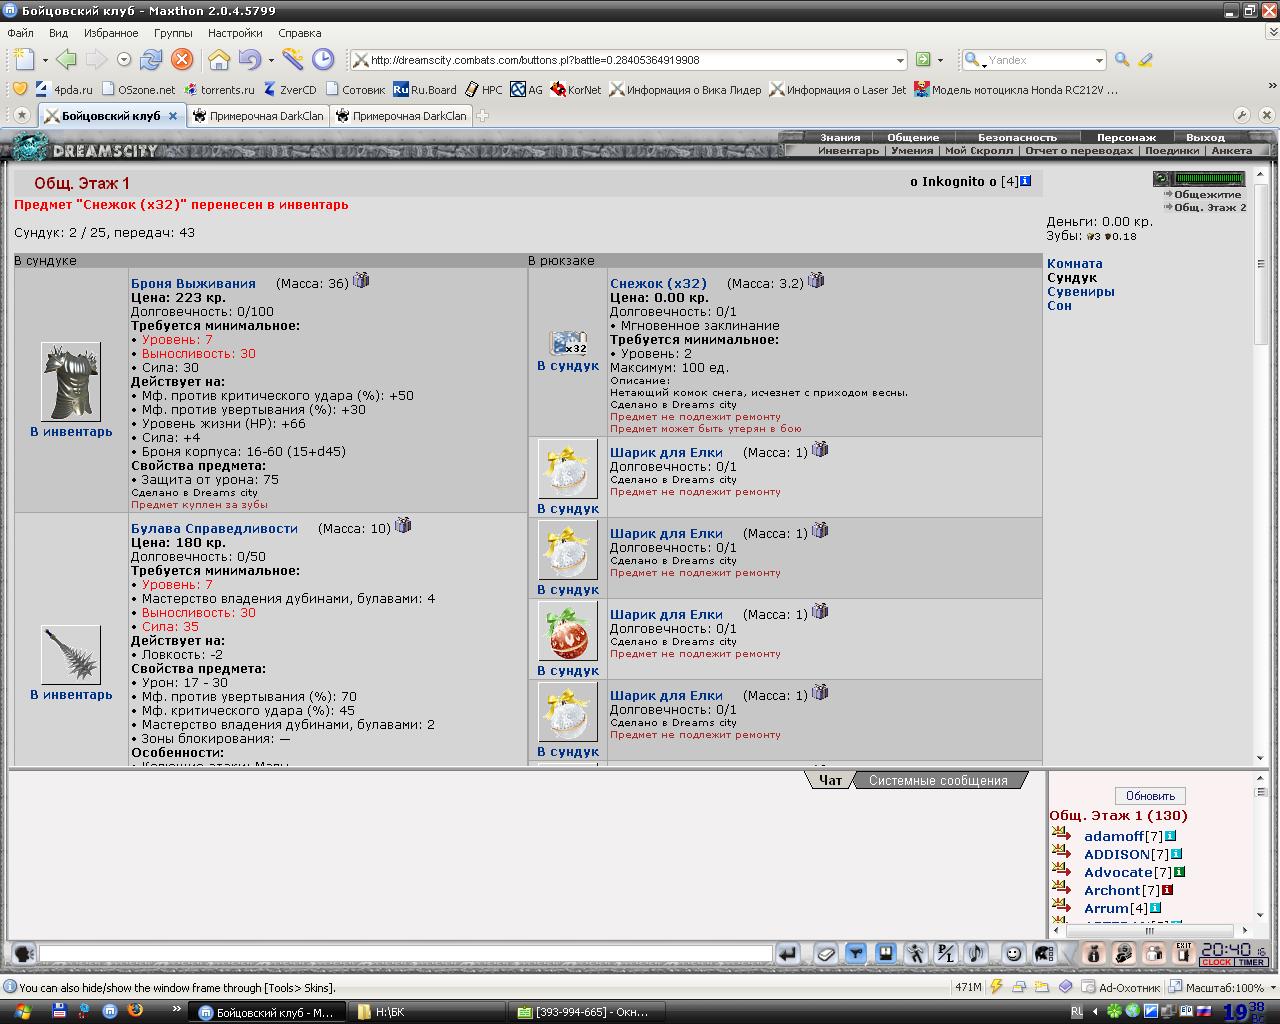Open the Сувениры link in side panel
The width and height of the screenshot is (1280, 1024).
tap(1081, 292)
